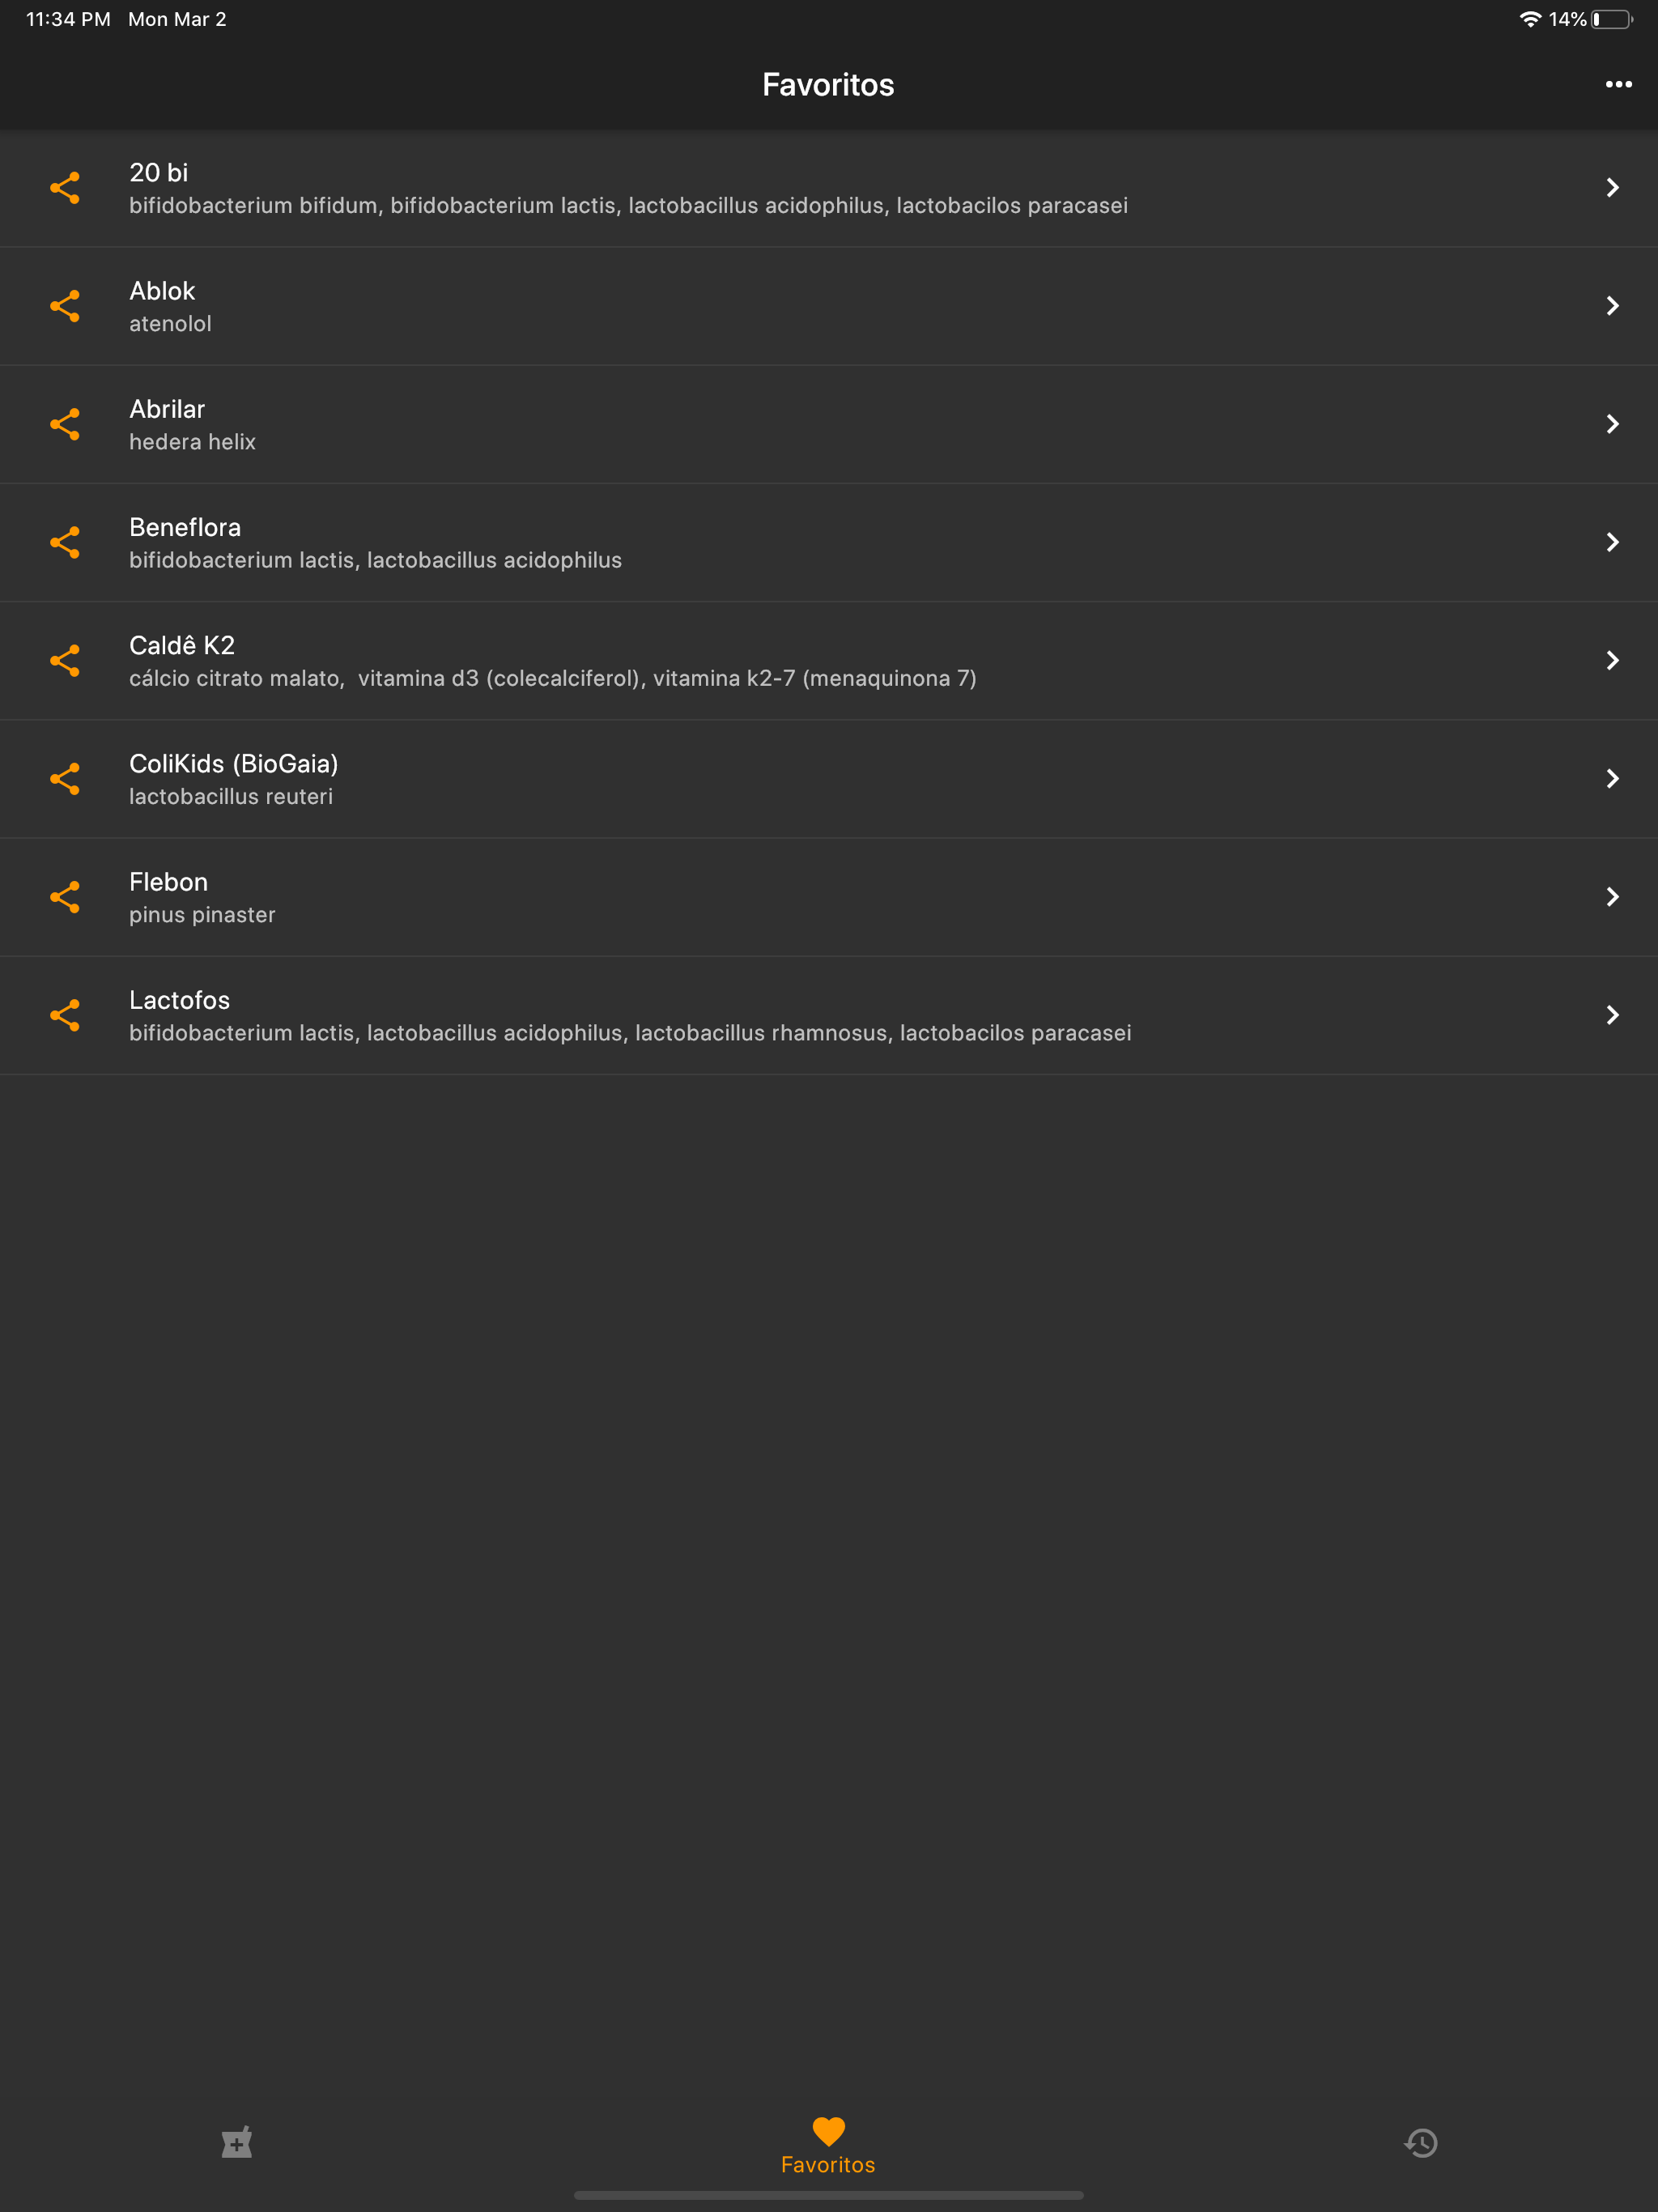Tap the ColiKids (BioGaia) share icon
Viewport: 1658px width, 2212px height.
pyautogui.click(x=65, y=779)
